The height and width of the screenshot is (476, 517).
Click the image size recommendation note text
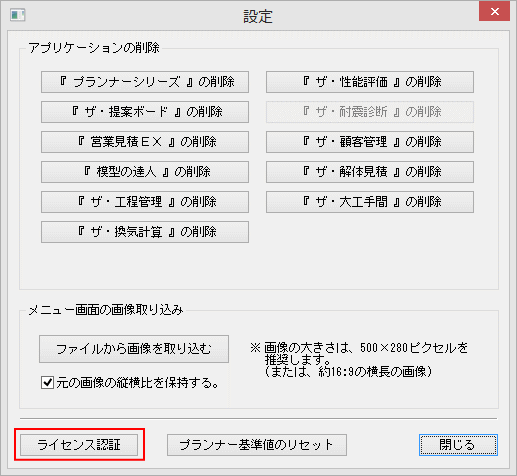click(x=359, y=359)
